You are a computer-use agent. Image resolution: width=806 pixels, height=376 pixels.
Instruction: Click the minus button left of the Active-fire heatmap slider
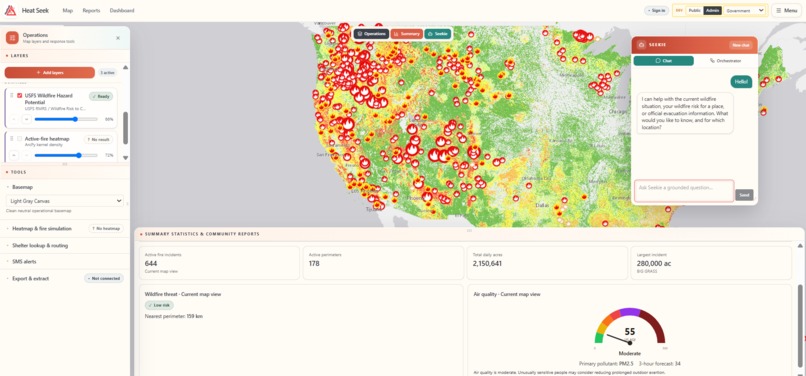15,155
